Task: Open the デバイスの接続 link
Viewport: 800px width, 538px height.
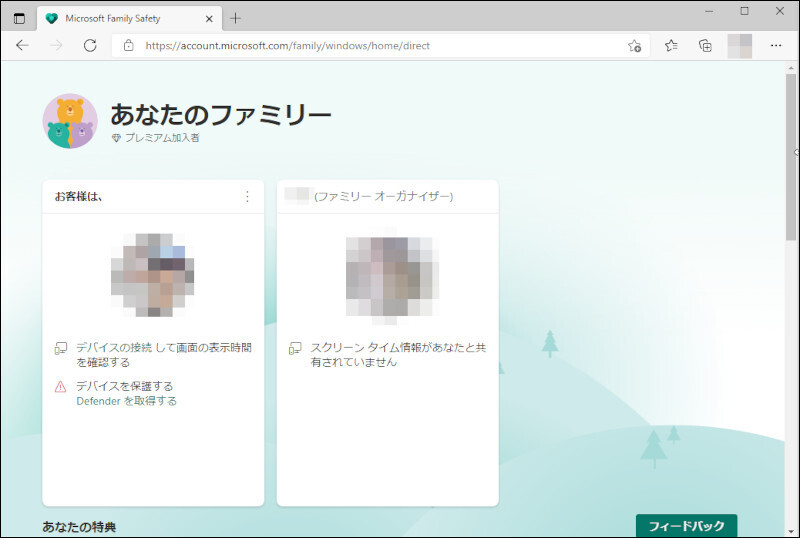Action: tap(114, 348)
